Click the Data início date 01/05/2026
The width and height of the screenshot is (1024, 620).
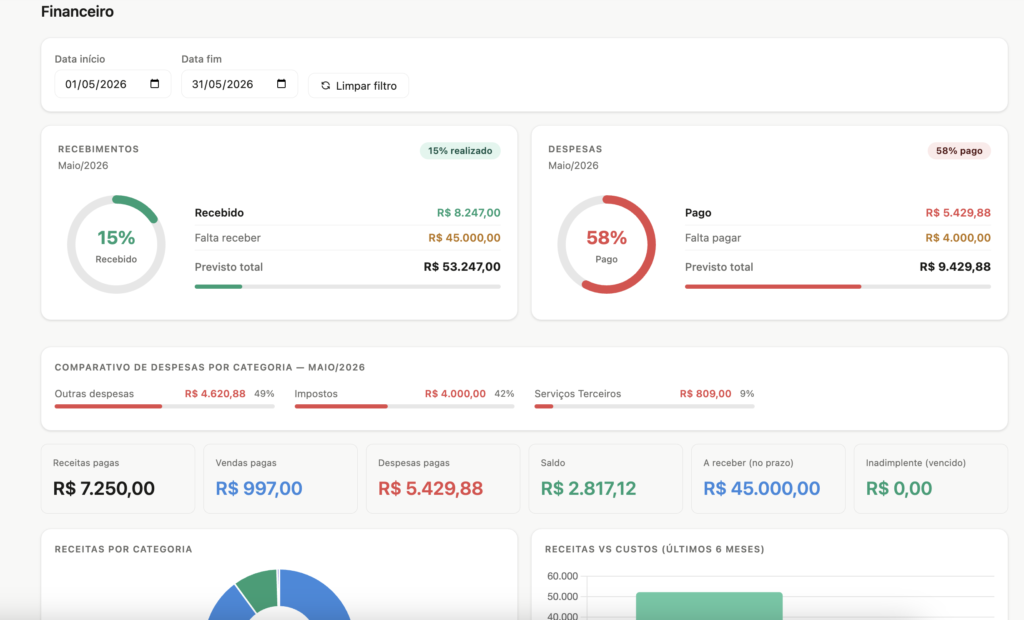(x=95, y=84)
